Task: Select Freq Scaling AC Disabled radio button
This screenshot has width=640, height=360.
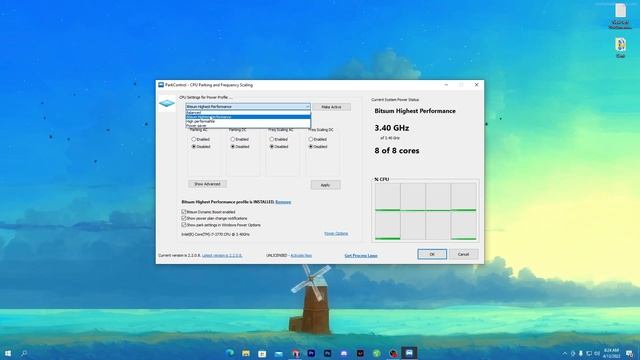Action: point(271,147)
